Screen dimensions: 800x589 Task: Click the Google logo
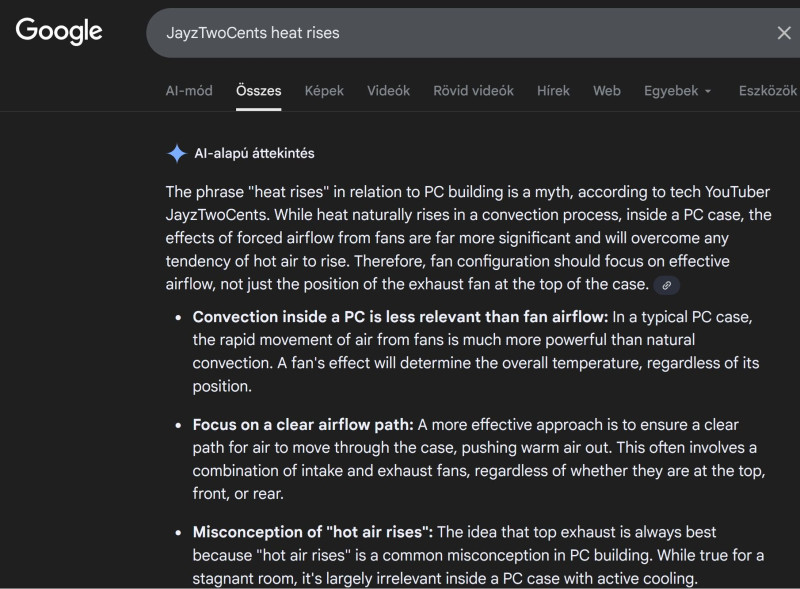tap(59, 31)
